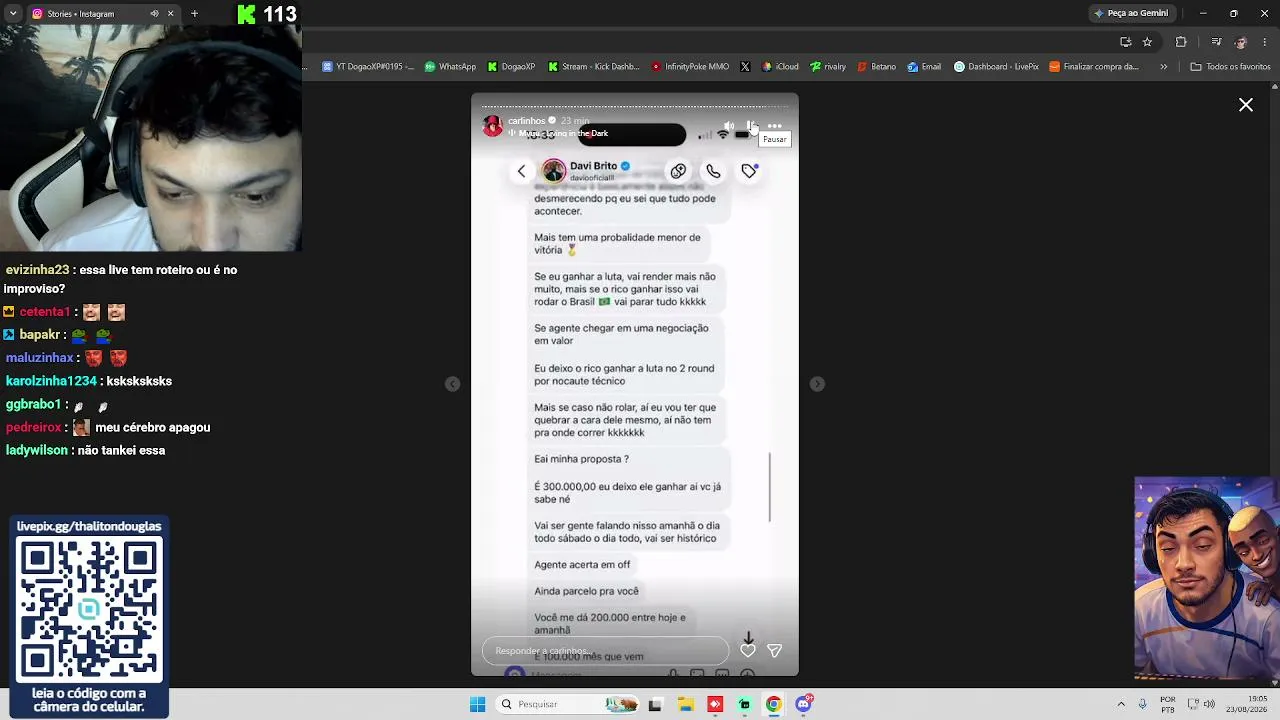Open the rivalry bookmark
The image size is (1280, 720).
click(x=828, y=67)
